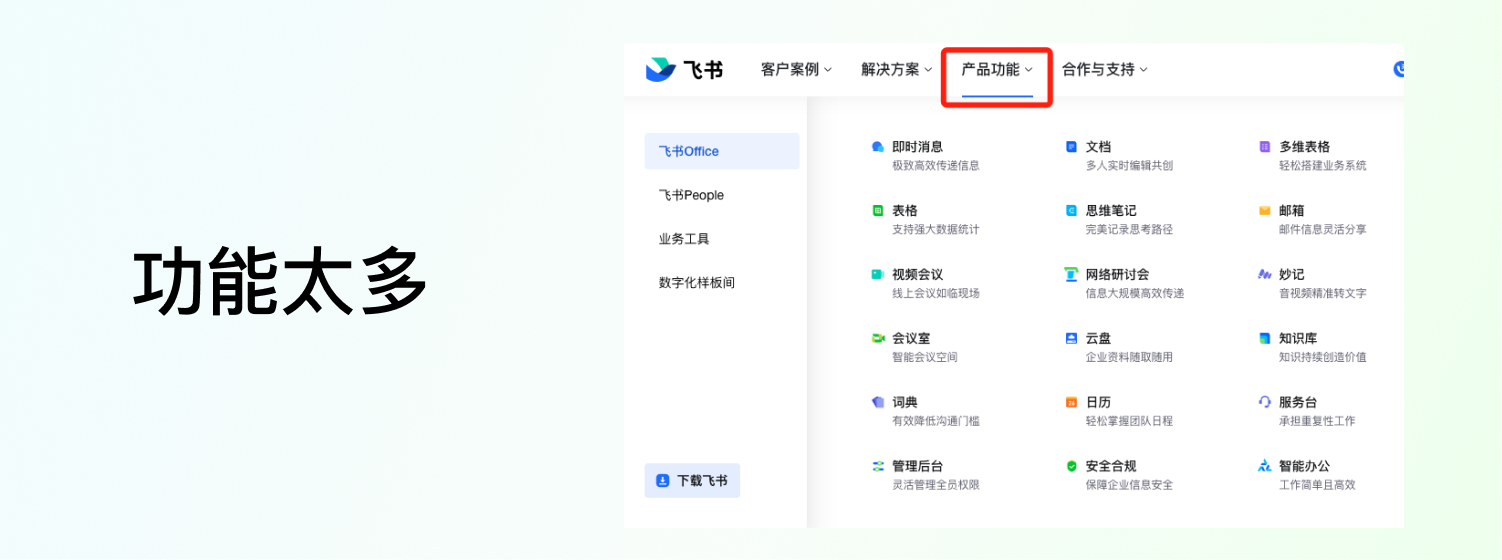The width and height of the screenshot is (1502, 560).
Task: Click the 服务台 headset icon
Action: point(1264,402)
